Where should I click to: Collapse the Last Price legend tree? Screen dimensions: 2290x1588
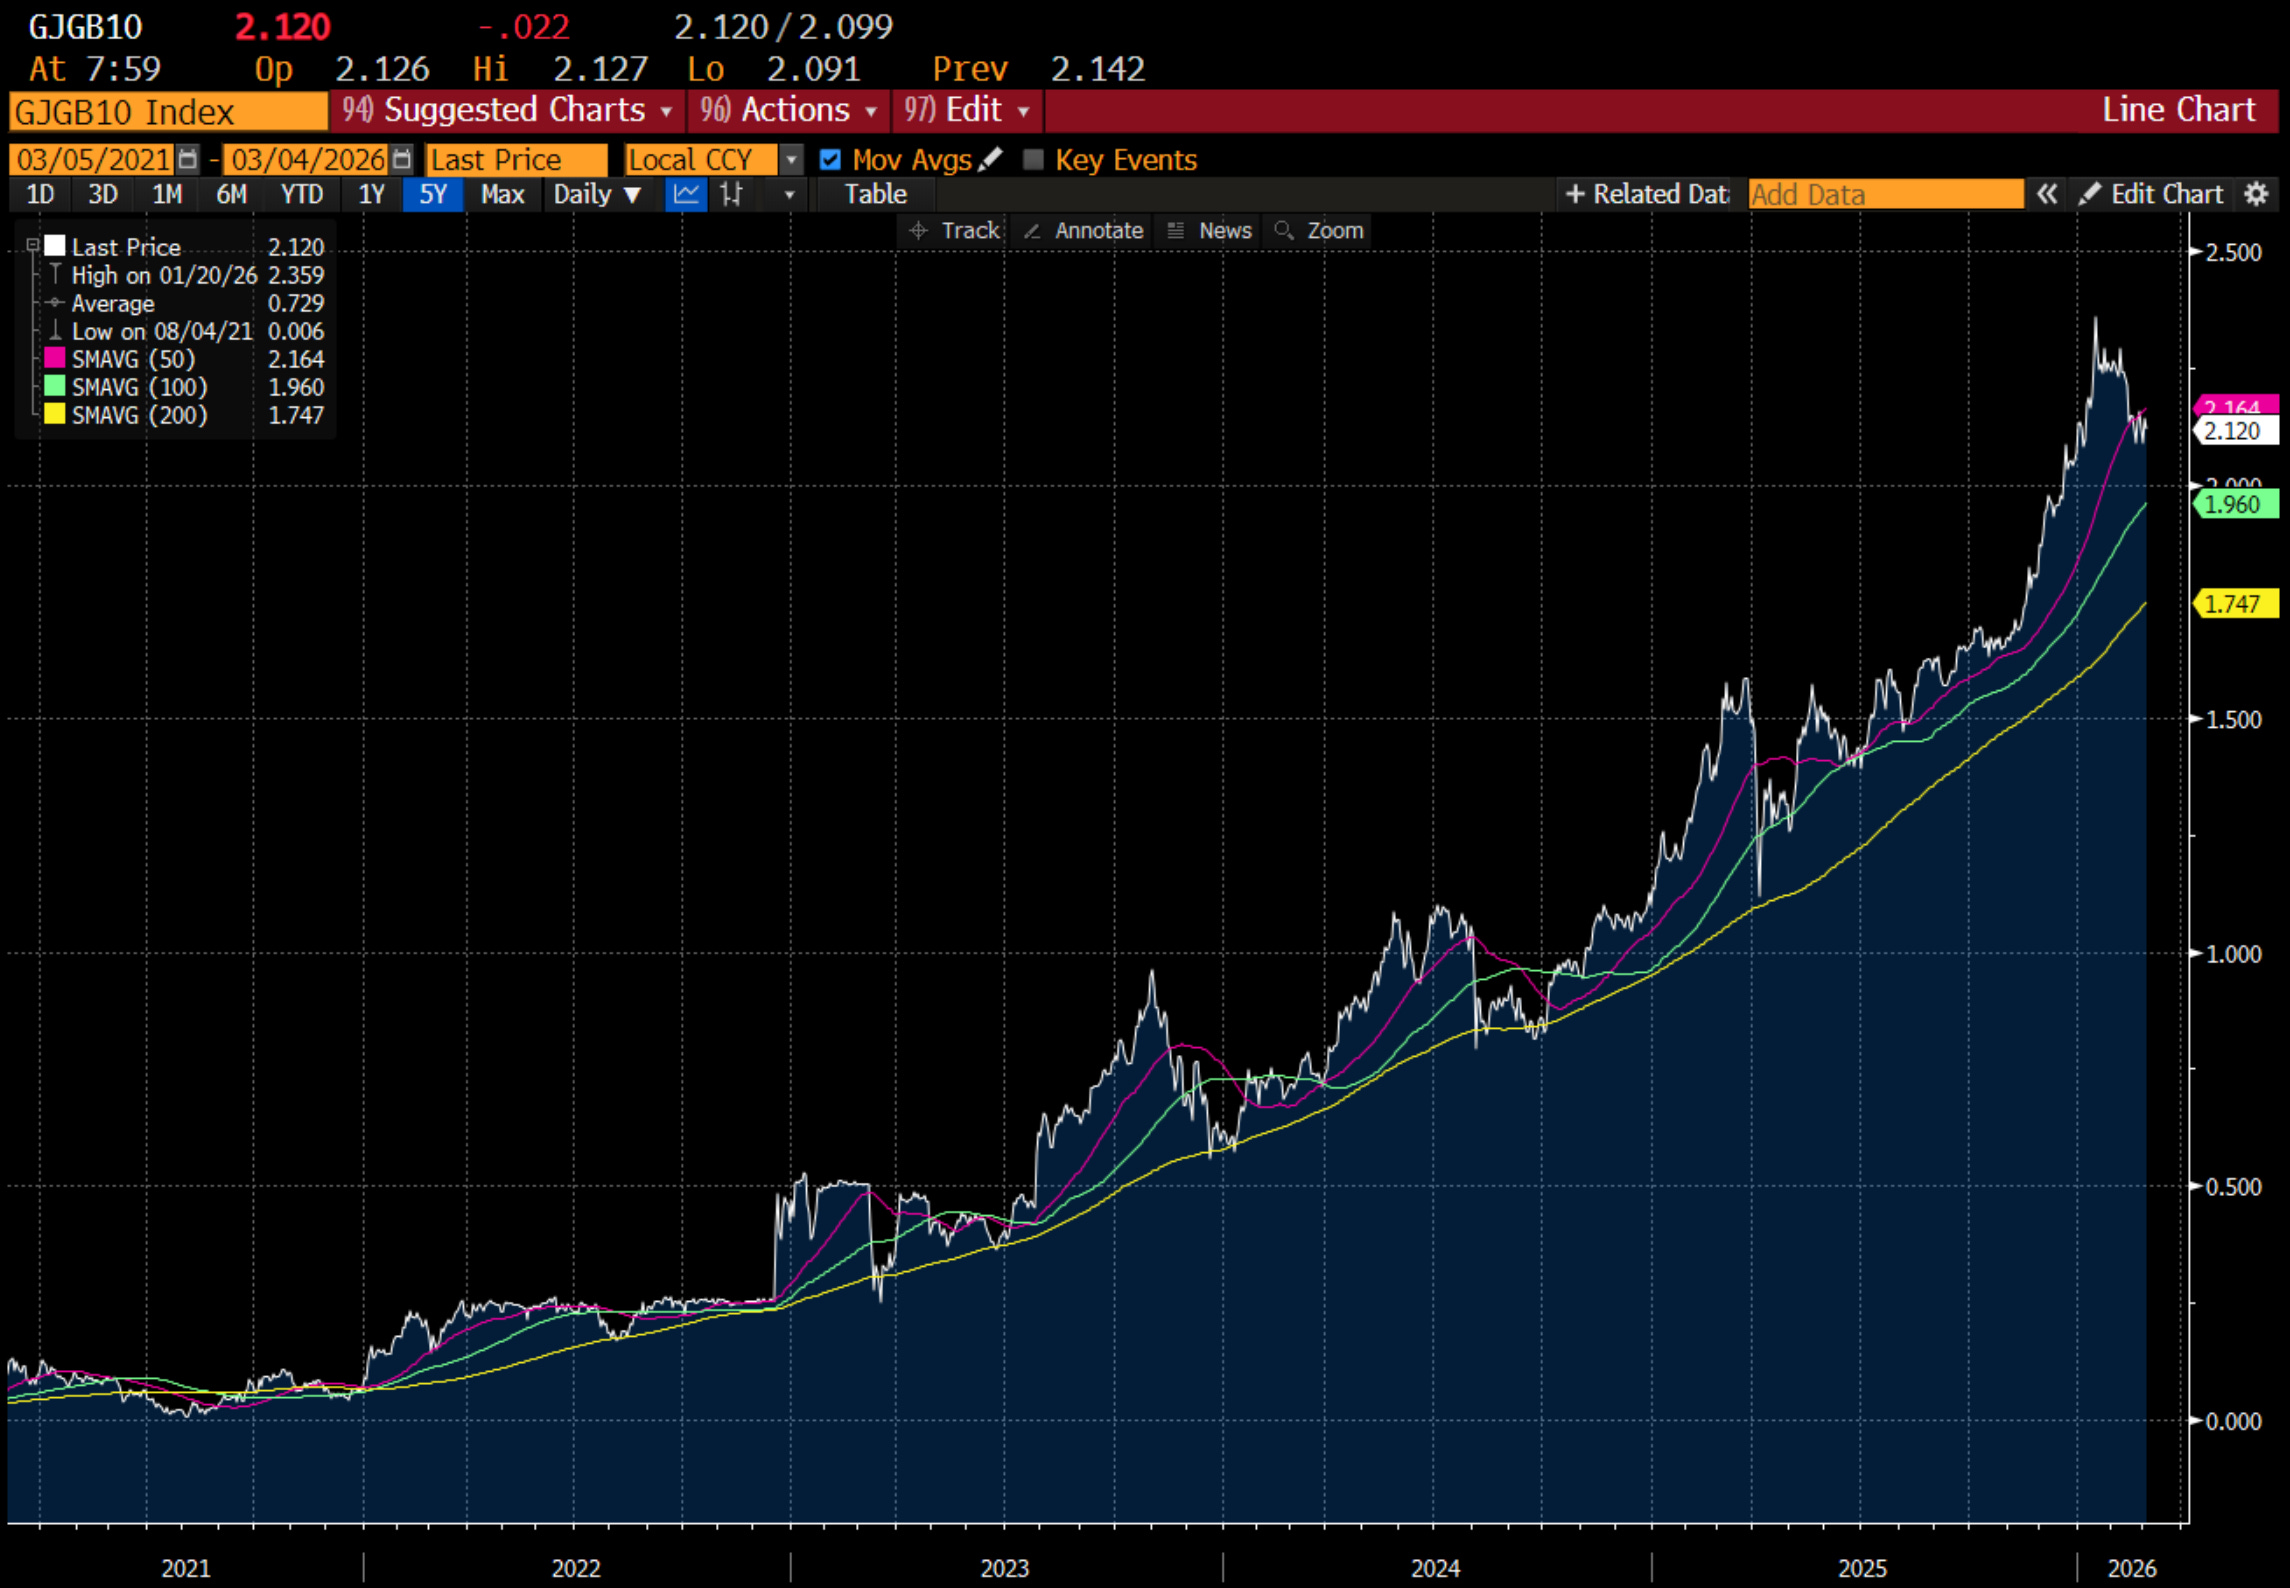point(32,245)
